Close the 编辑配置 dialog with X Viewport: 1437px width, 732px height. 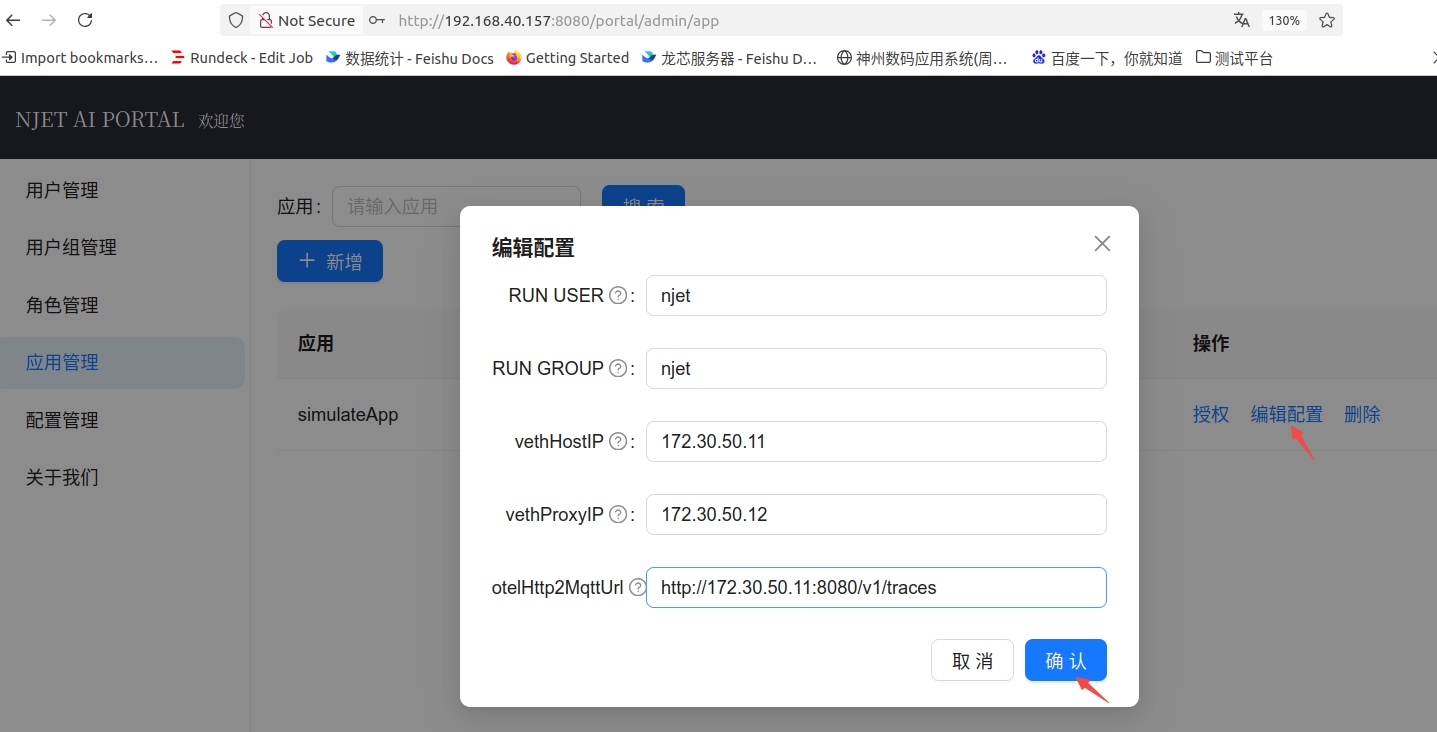click(x=1102, y=244)
